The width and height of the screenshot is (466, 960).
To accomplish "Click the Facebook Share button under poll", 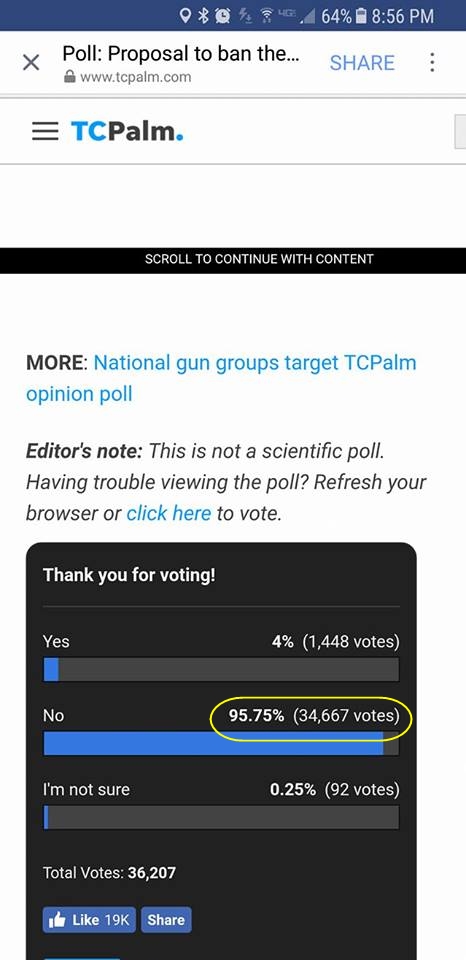I will (x=166, y=920).
